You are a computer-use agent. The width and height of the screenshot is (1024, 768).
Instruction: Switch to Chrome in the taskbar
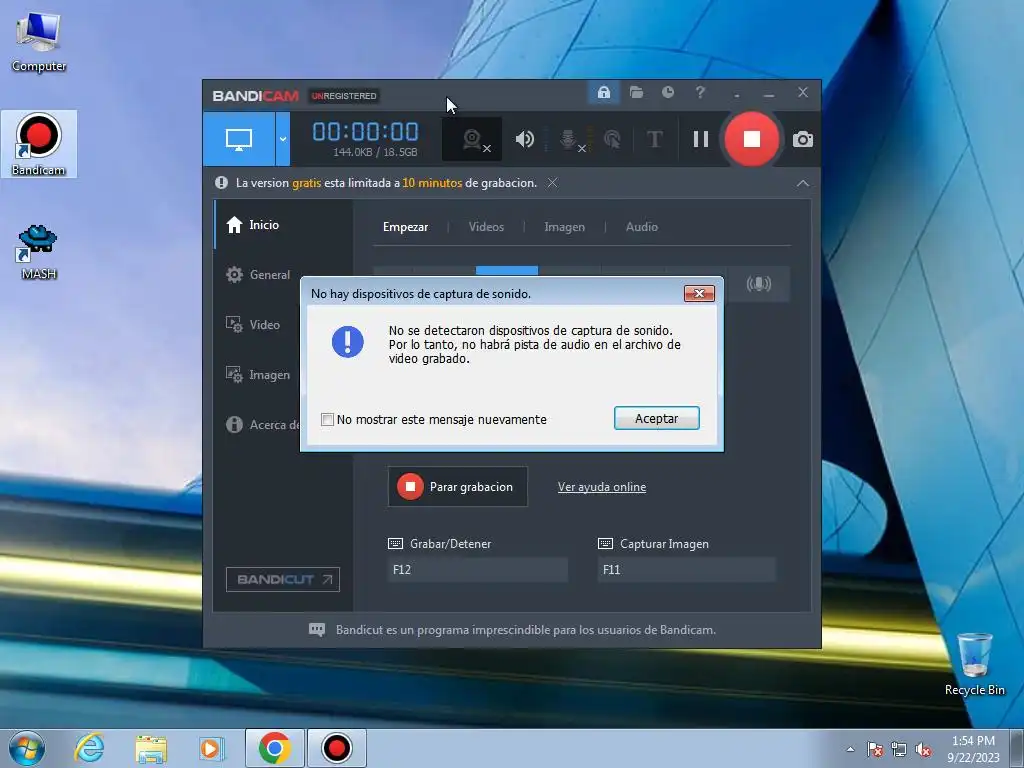(274, 748)
